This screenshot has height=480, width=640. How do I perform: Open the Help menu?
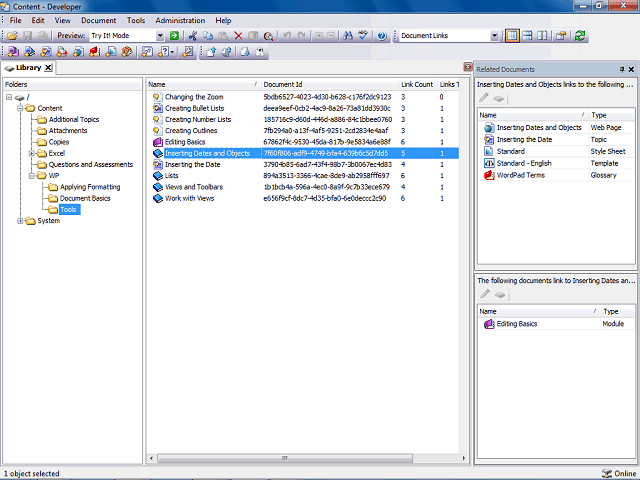[223, 20]
